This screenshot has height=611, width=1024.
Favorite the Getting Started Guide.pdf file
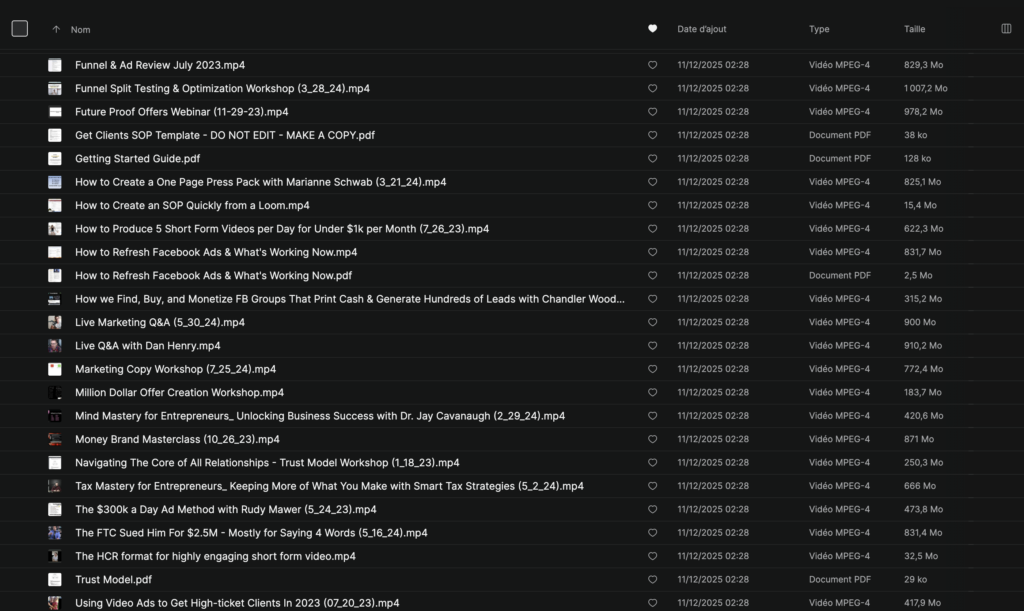(653, 159)
